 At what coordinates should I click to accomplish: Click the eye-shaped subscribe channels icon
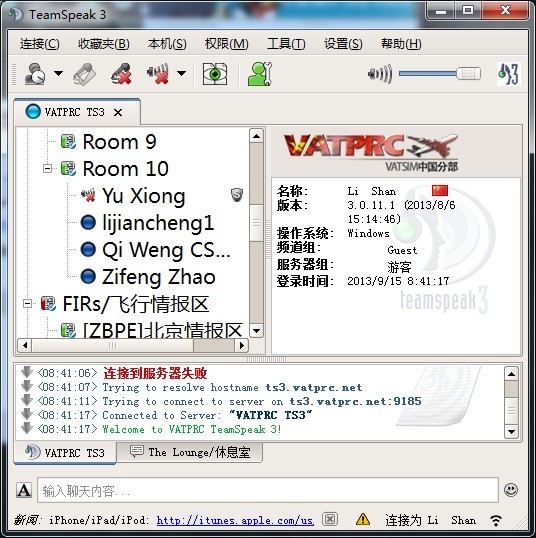(214, 73)
